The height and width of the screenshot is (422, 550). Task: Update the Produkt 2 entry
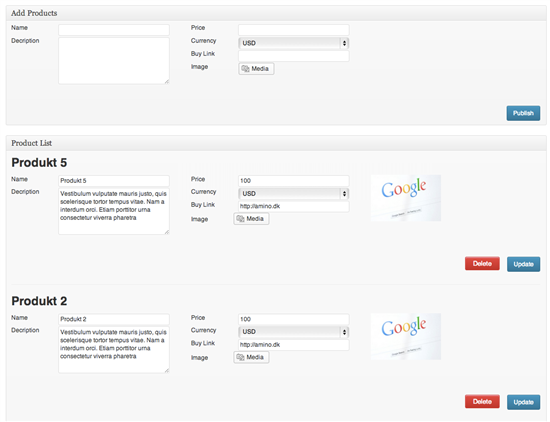[523, 402]
